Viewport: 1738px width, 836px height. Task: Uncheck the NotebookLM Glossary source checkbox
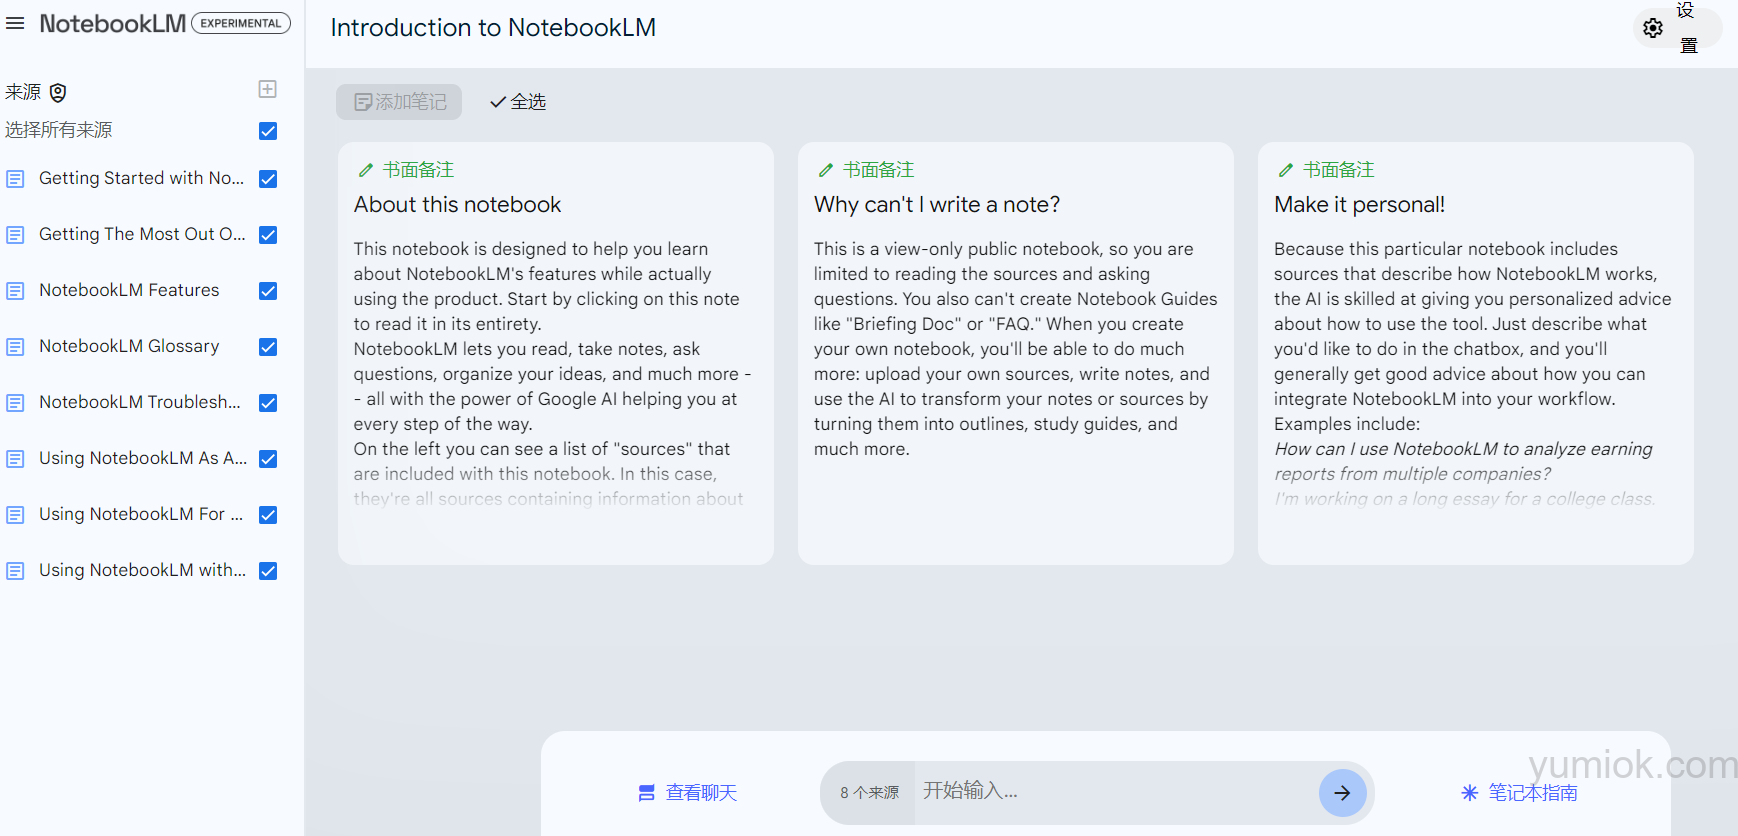(268, 347)
